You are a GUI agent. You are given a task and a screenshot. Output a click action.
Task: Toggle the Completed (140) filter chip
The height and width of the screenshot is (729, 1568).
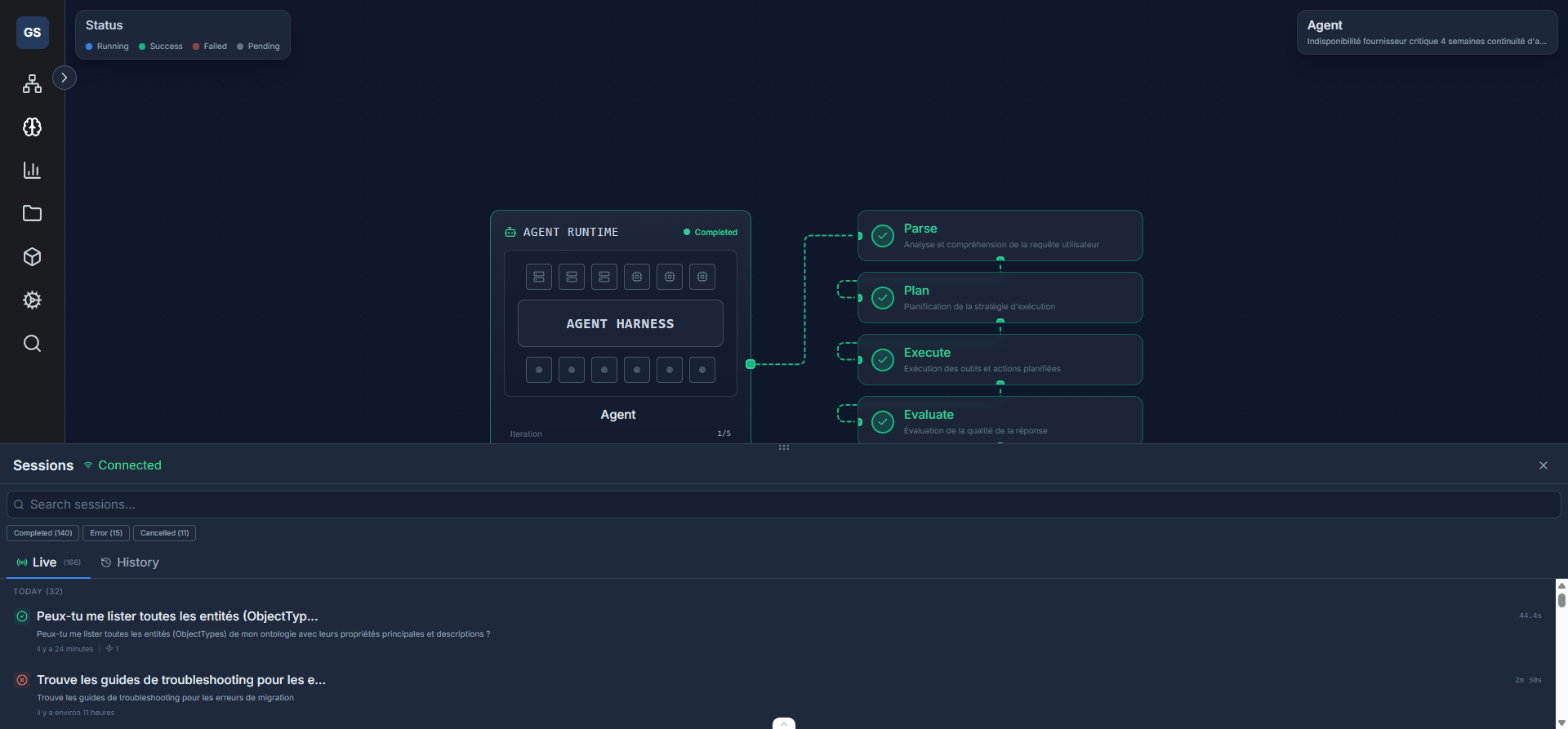pos(43,533)
